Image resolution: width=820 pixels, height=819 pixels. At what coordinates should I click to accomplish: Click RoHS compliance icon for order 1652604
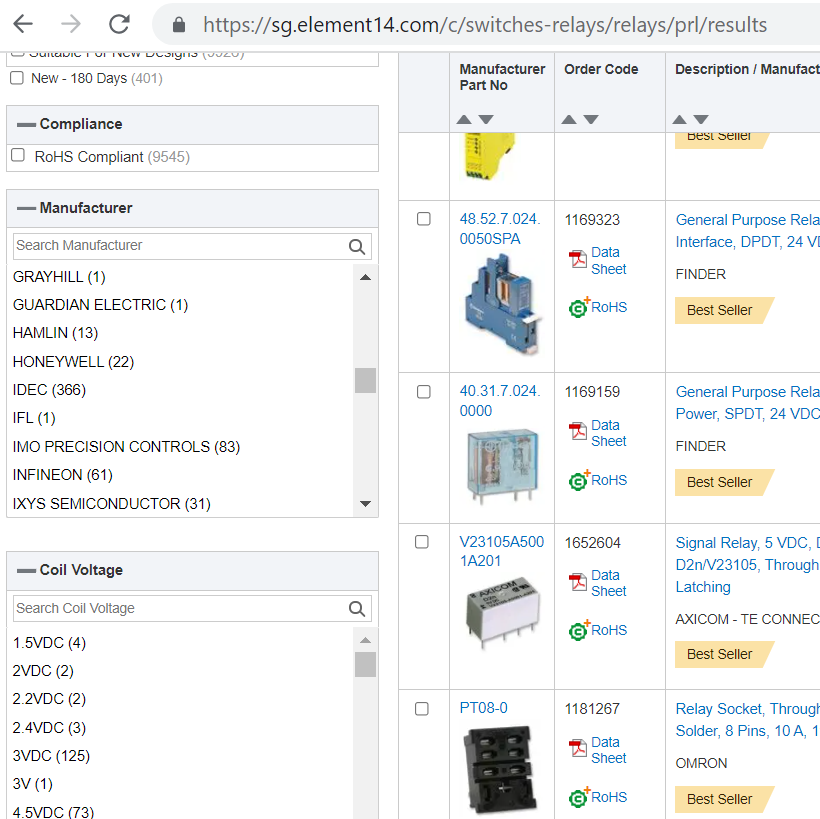(x=578, y=630)
